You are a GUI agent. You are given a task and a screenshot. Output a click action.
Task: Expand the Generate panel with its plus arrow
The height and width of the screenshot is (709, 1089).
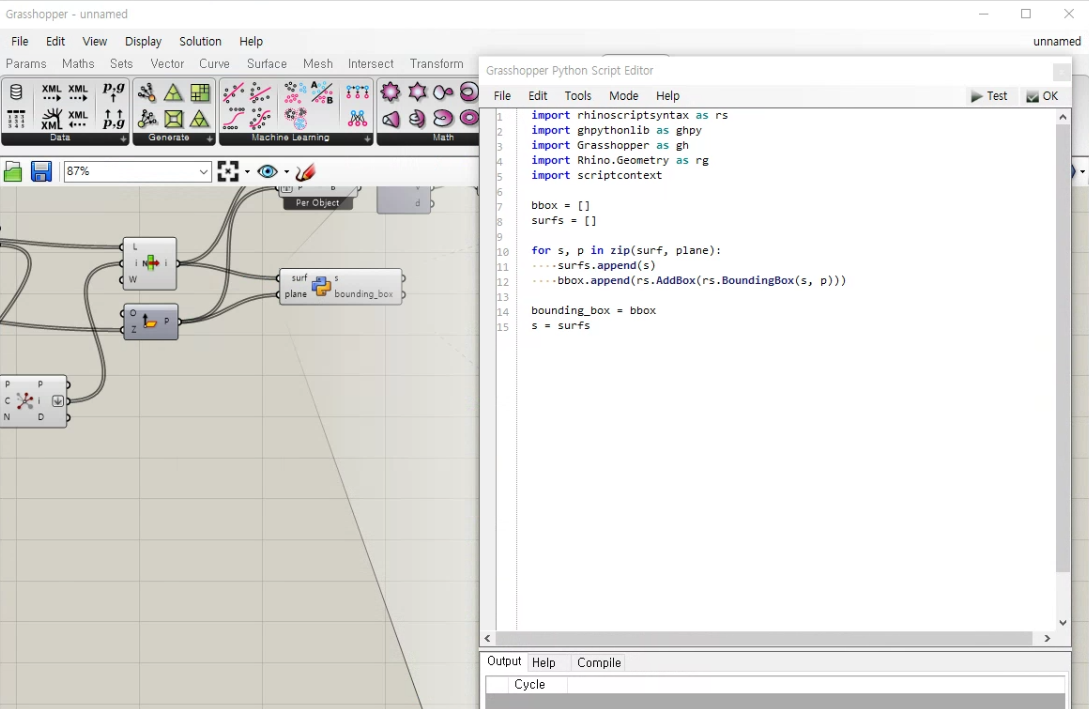coord(210,139)
